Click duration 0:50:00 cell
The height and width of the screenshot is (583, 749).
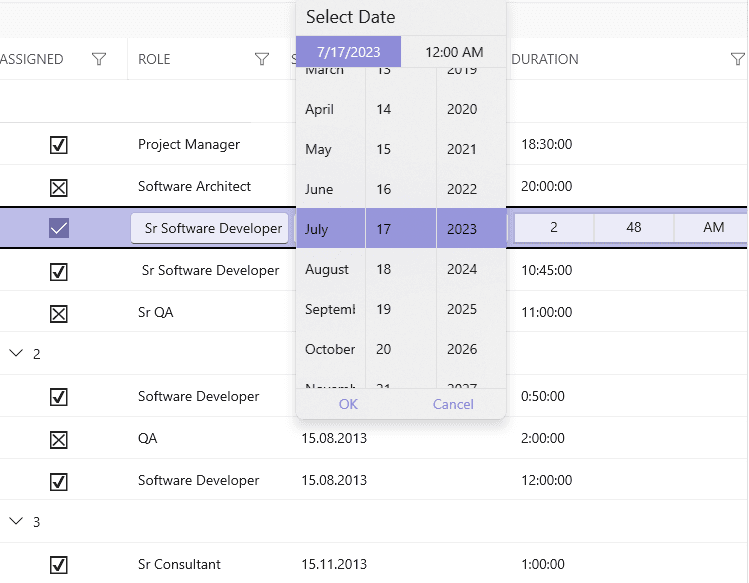[x=543, y=396]
